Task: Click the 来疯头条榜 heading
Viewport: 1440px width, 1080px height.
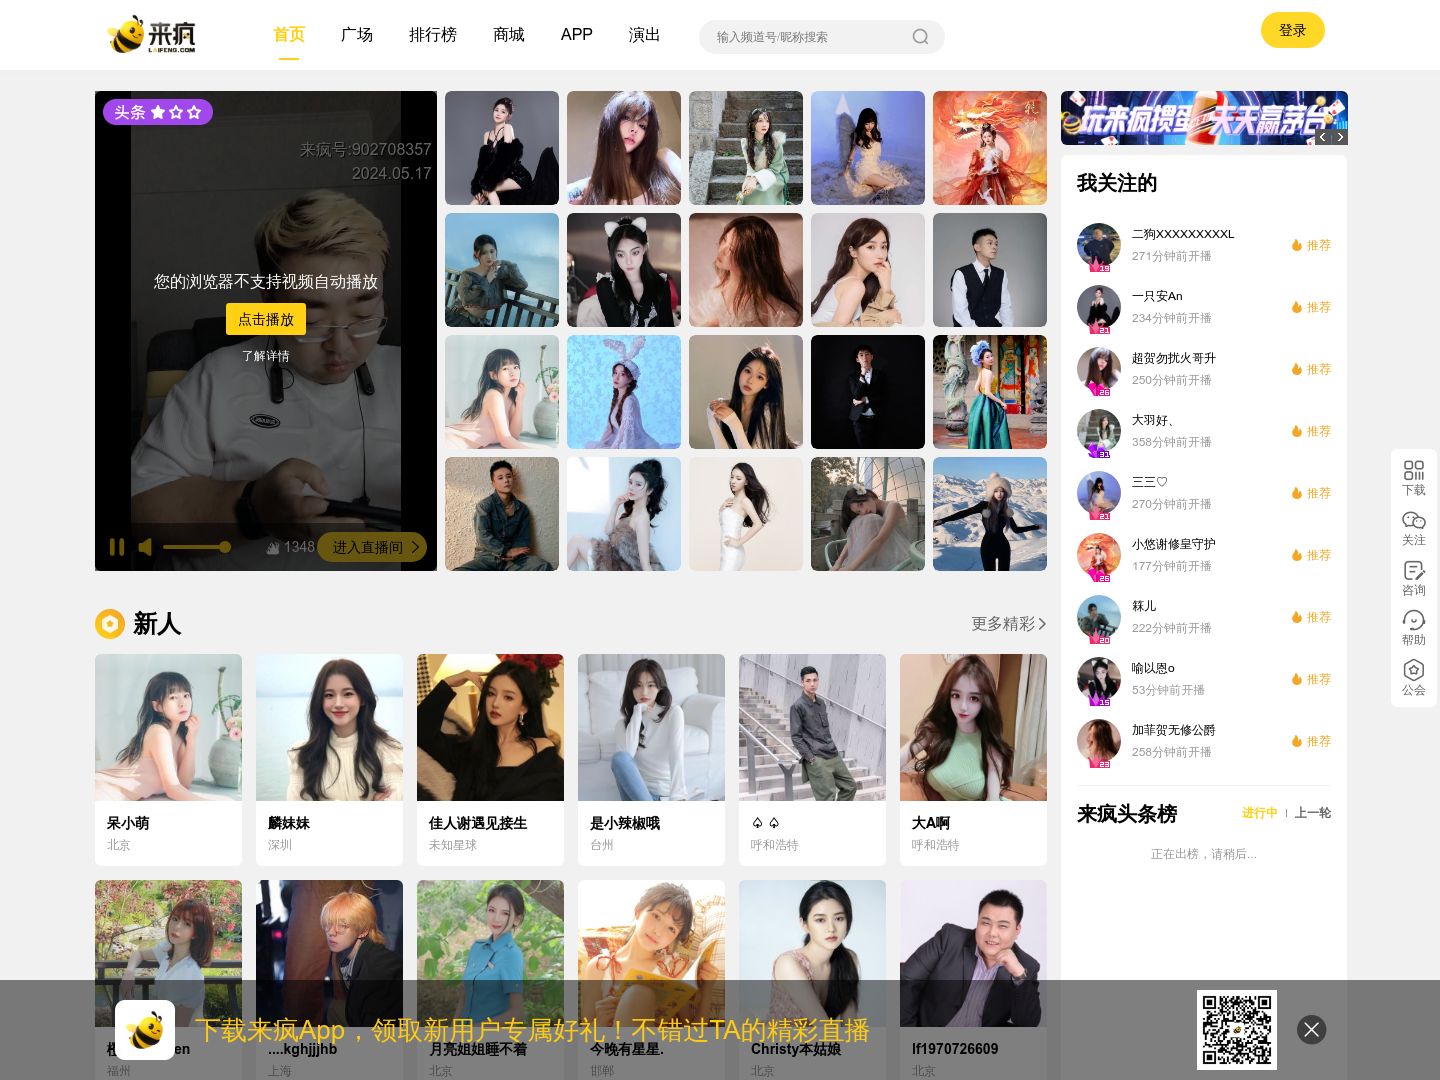Action: [x=1127, y=814]
